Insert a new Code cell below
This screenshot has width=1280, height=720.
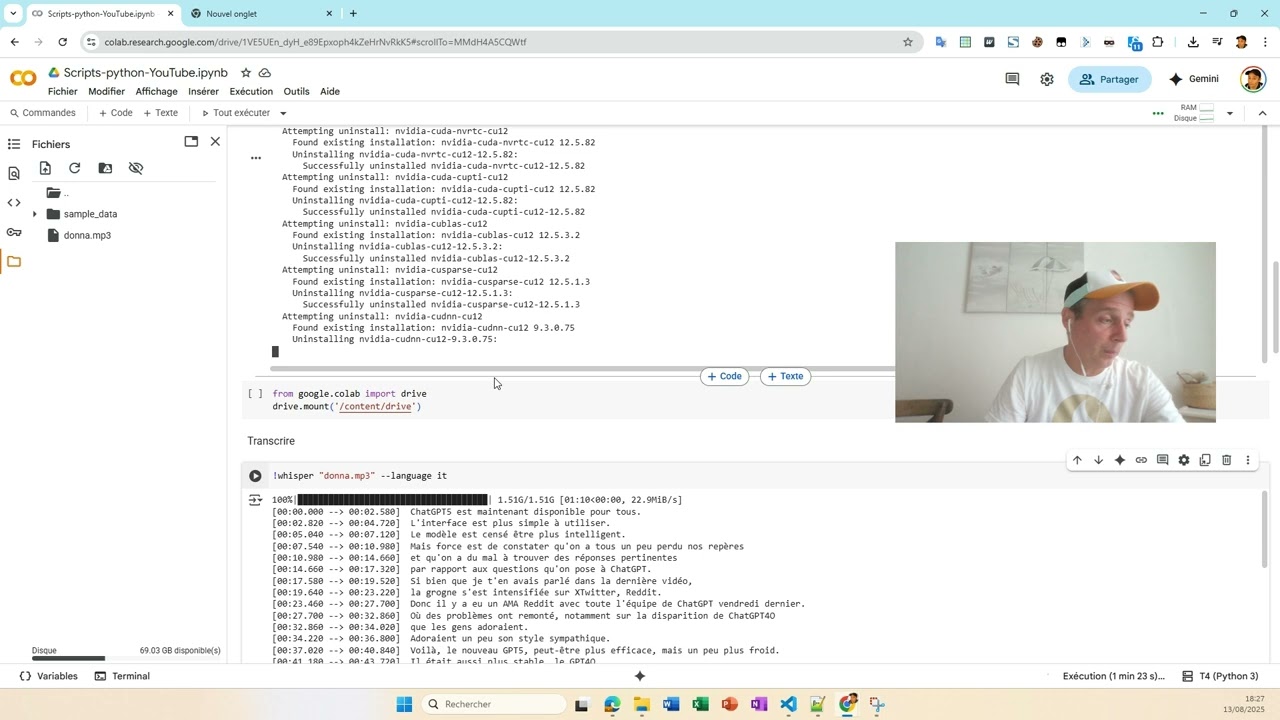pyautogui.click(x=724, y=376)
